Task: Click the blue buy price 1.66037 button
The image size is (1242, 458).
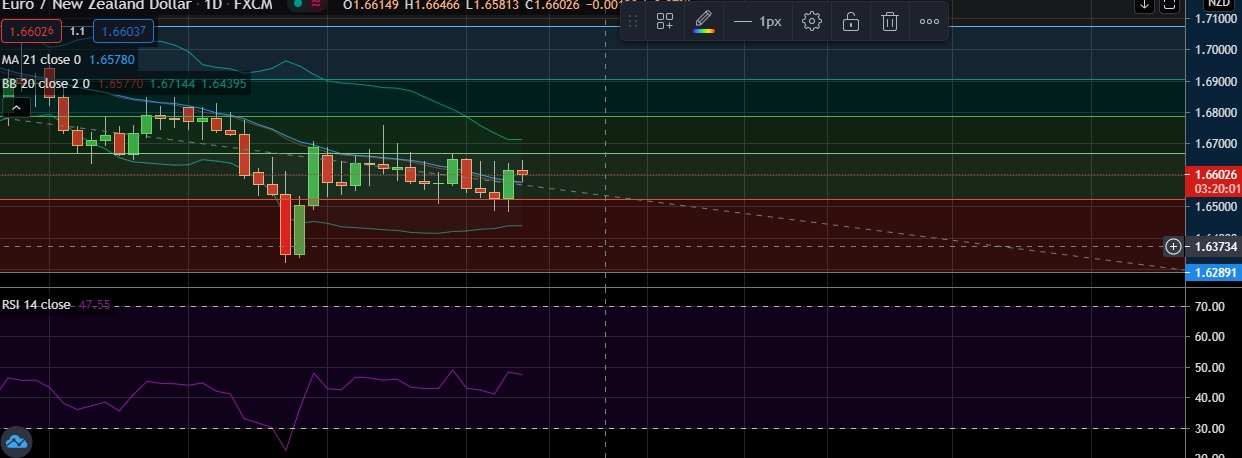Action: (124, 32)
